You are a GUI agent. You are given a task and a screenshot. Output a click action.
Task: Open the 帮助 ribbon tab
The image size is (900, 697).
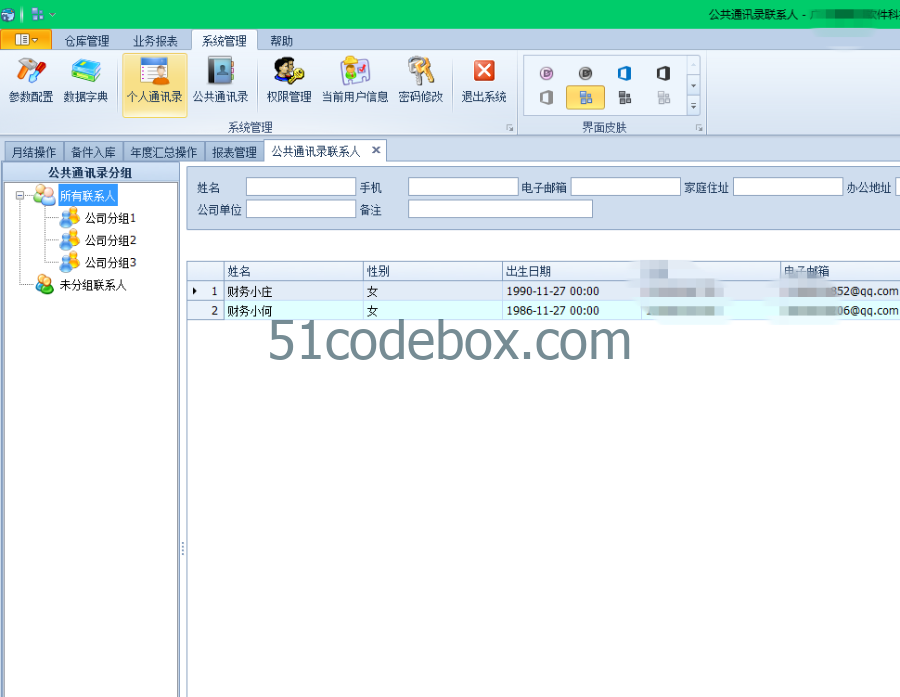pos(281,41)
